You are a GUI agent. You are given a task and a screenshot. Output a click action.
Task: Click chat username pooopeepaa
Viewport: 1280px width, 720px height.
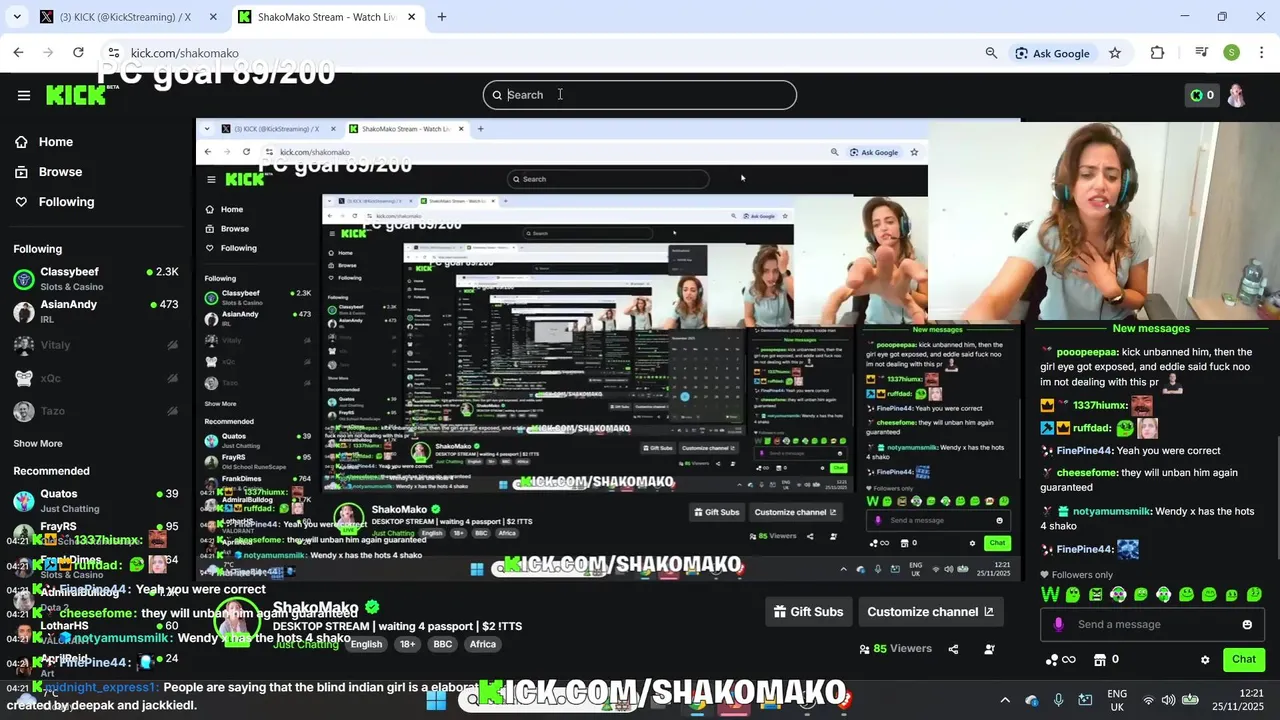tap(1087, 353)
